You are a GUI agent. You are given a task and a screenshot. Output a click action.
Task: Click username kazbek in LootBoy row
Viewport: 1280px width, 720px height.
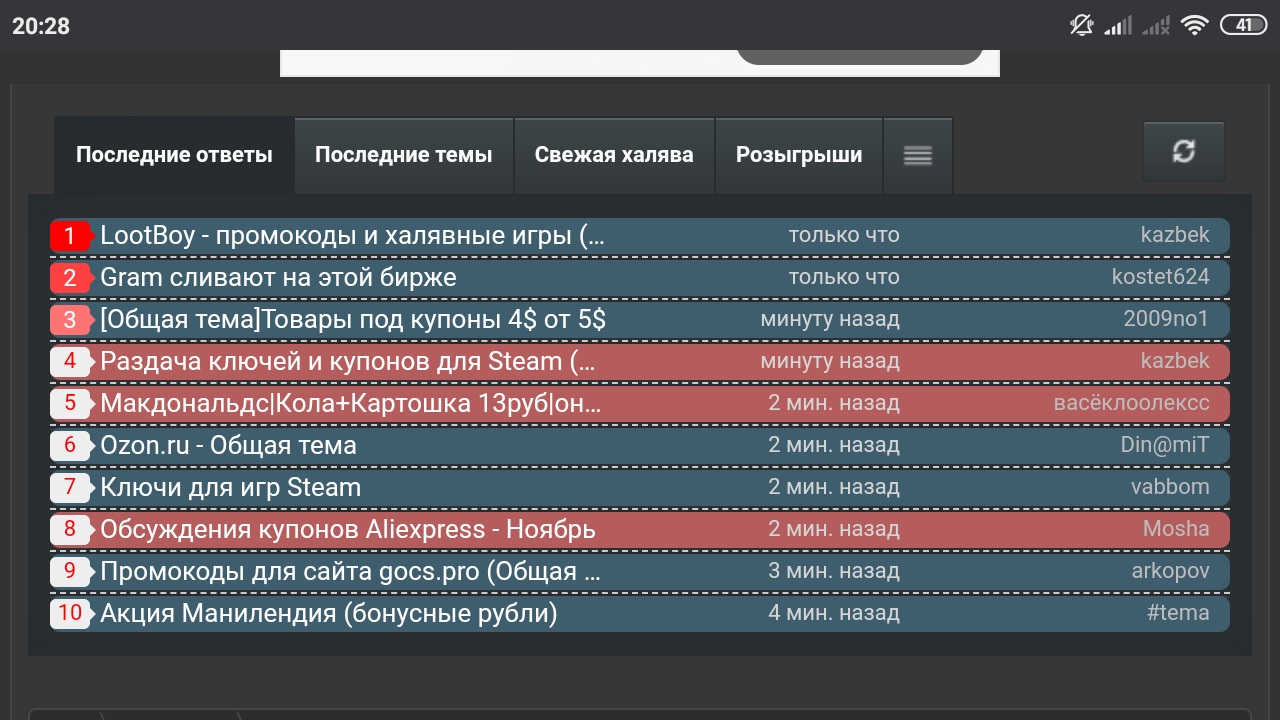pos(1175,235)
